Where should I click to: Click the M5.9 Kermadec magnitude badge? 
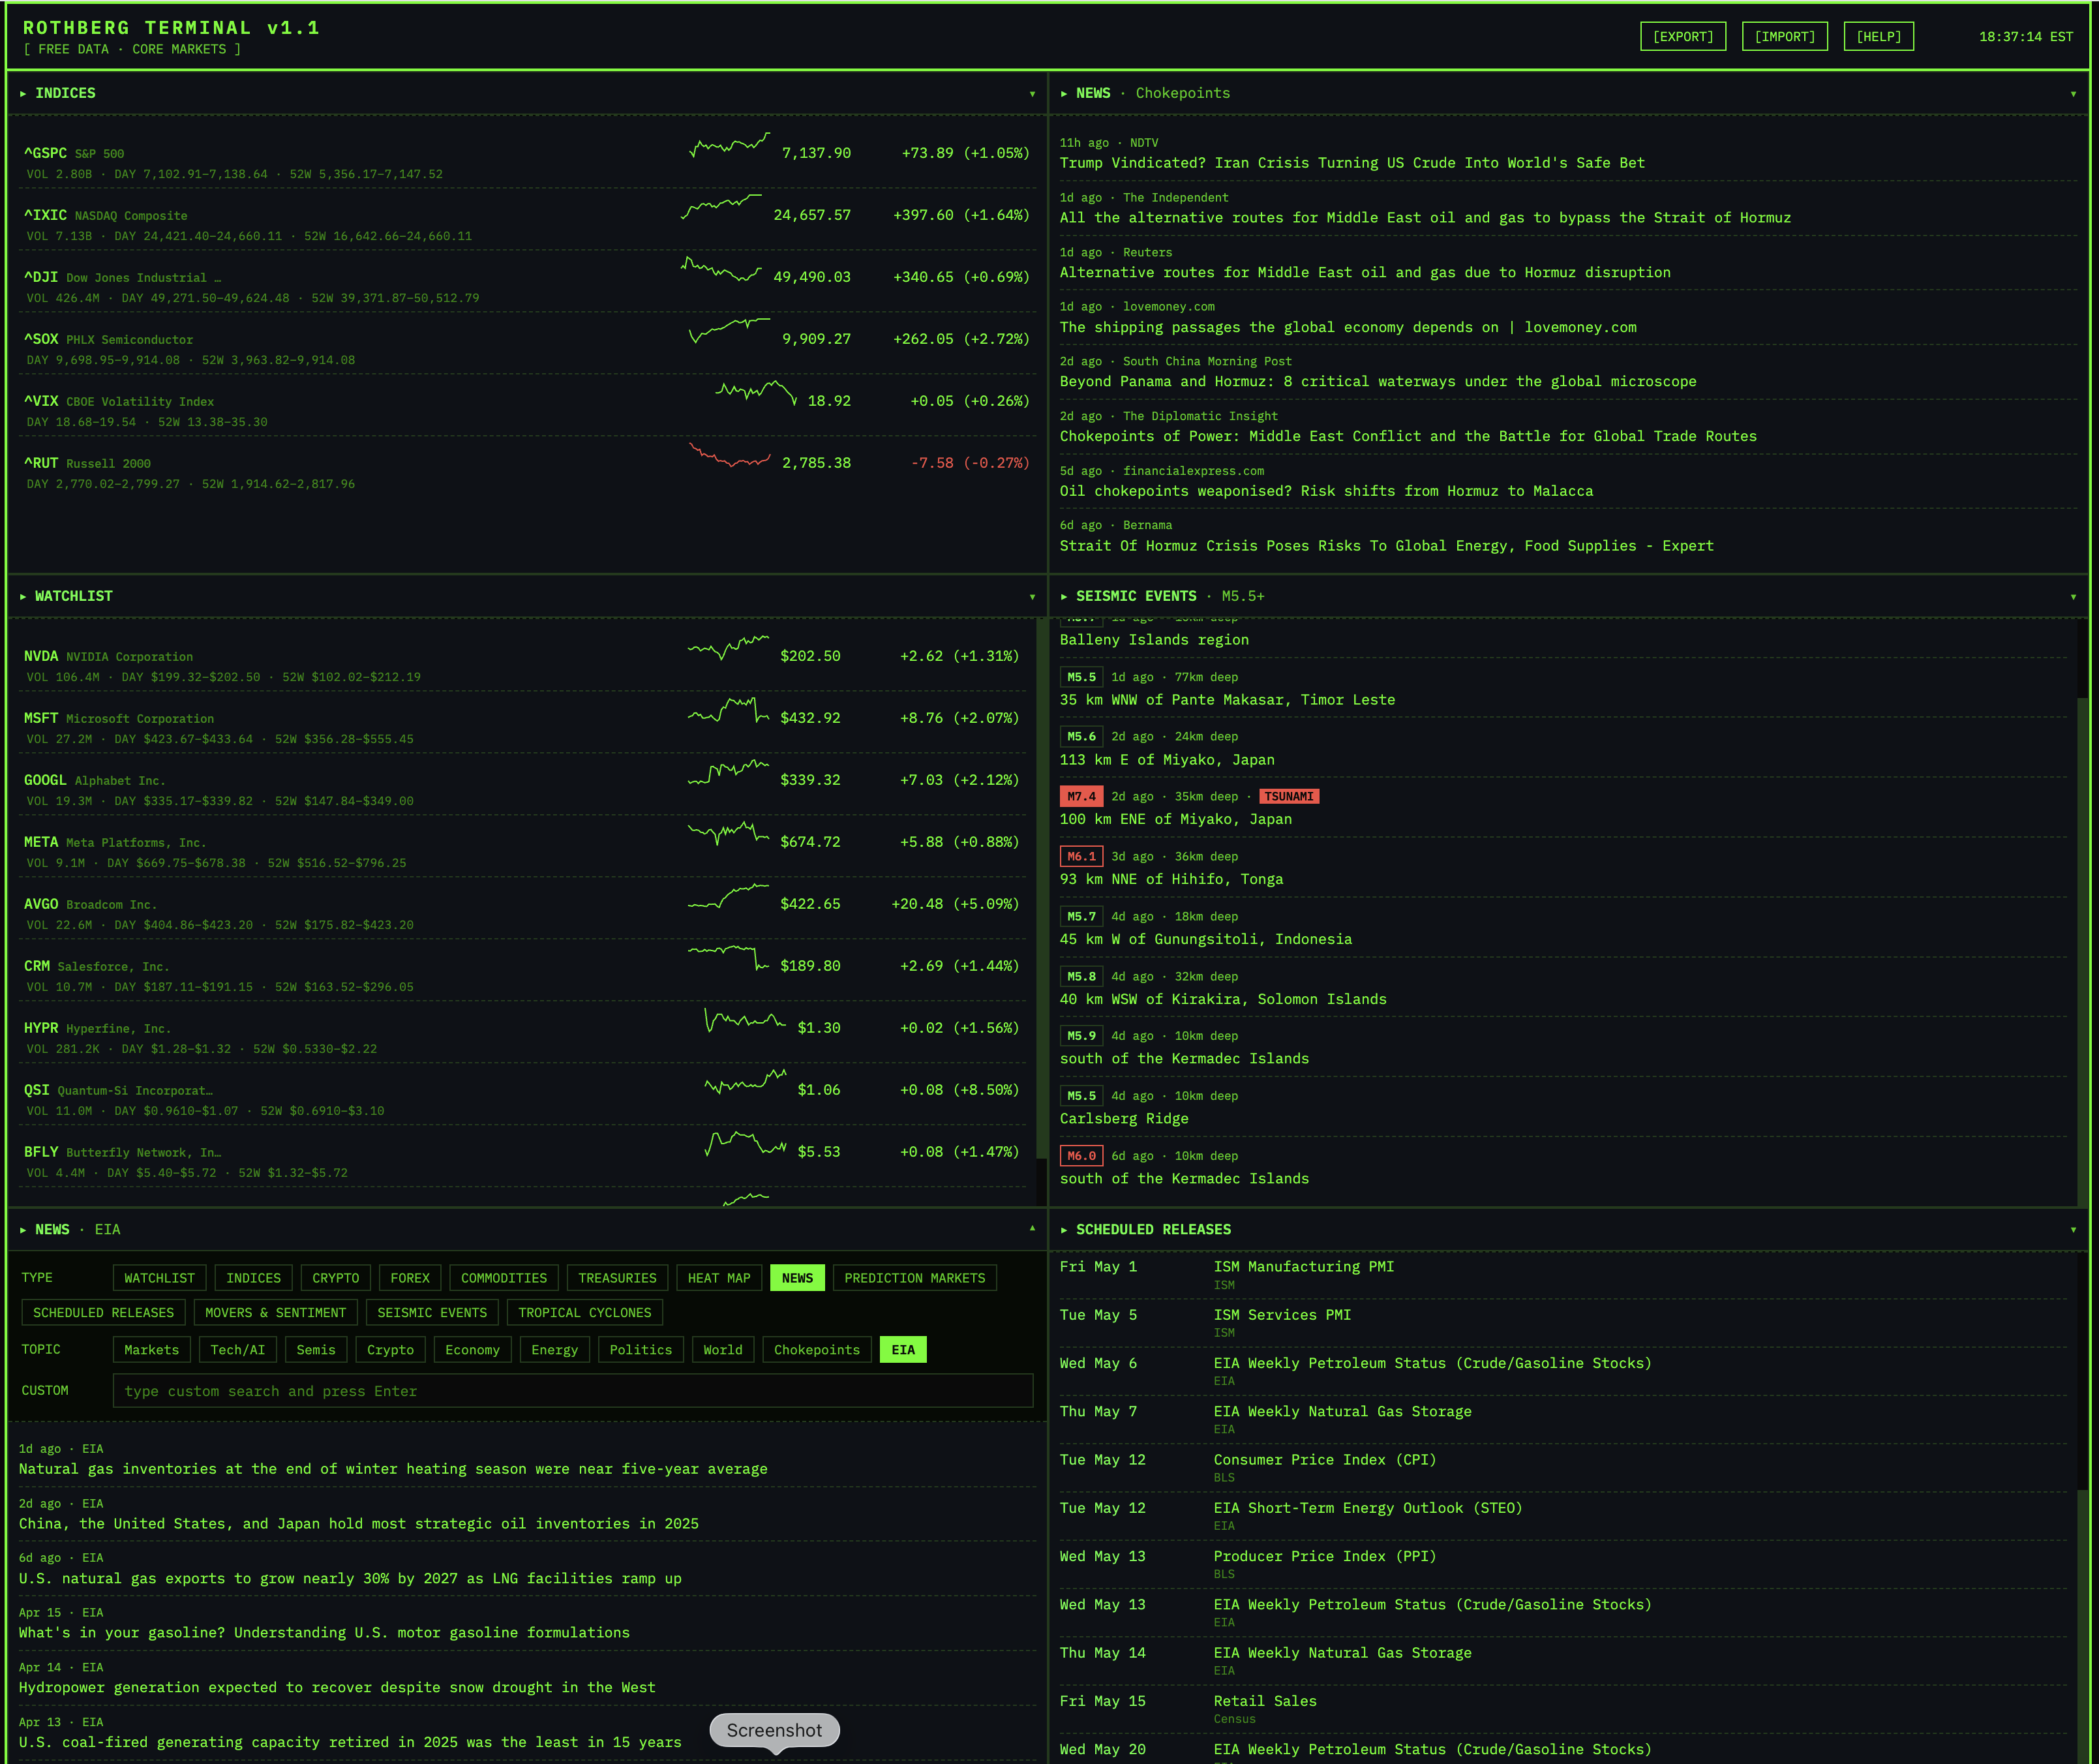coord(1081,1036)
